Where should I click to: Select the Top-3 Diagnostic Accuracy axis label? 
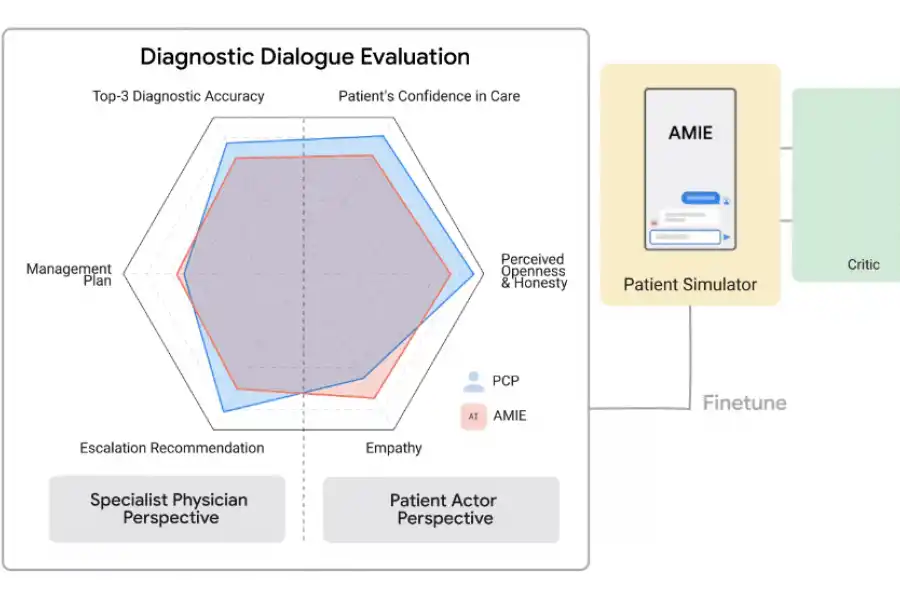tap(178, 97)
